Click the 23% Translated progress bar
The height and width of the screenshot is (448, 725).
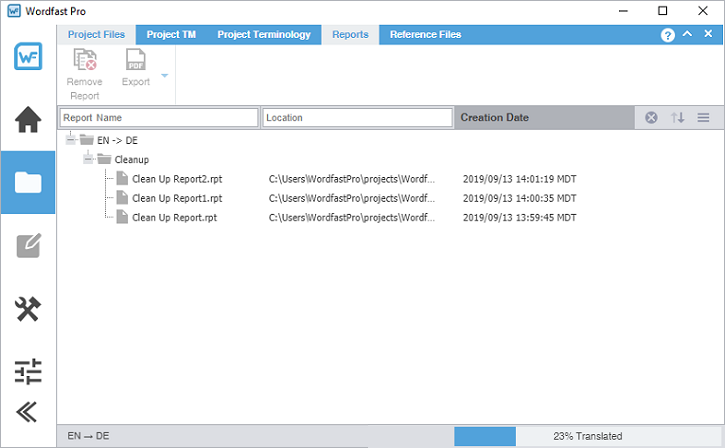click(x=588, y=436)
